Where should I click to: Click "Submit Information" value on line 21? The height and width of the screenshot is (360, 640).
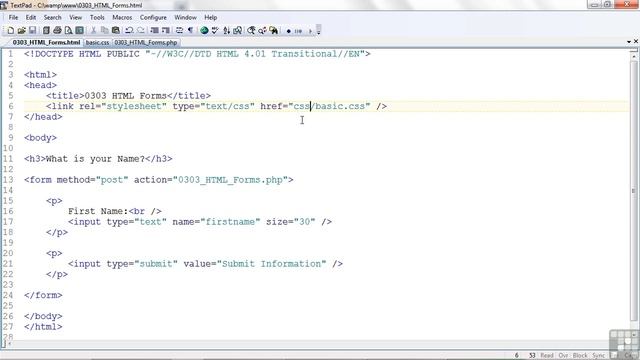coord(271,264)
